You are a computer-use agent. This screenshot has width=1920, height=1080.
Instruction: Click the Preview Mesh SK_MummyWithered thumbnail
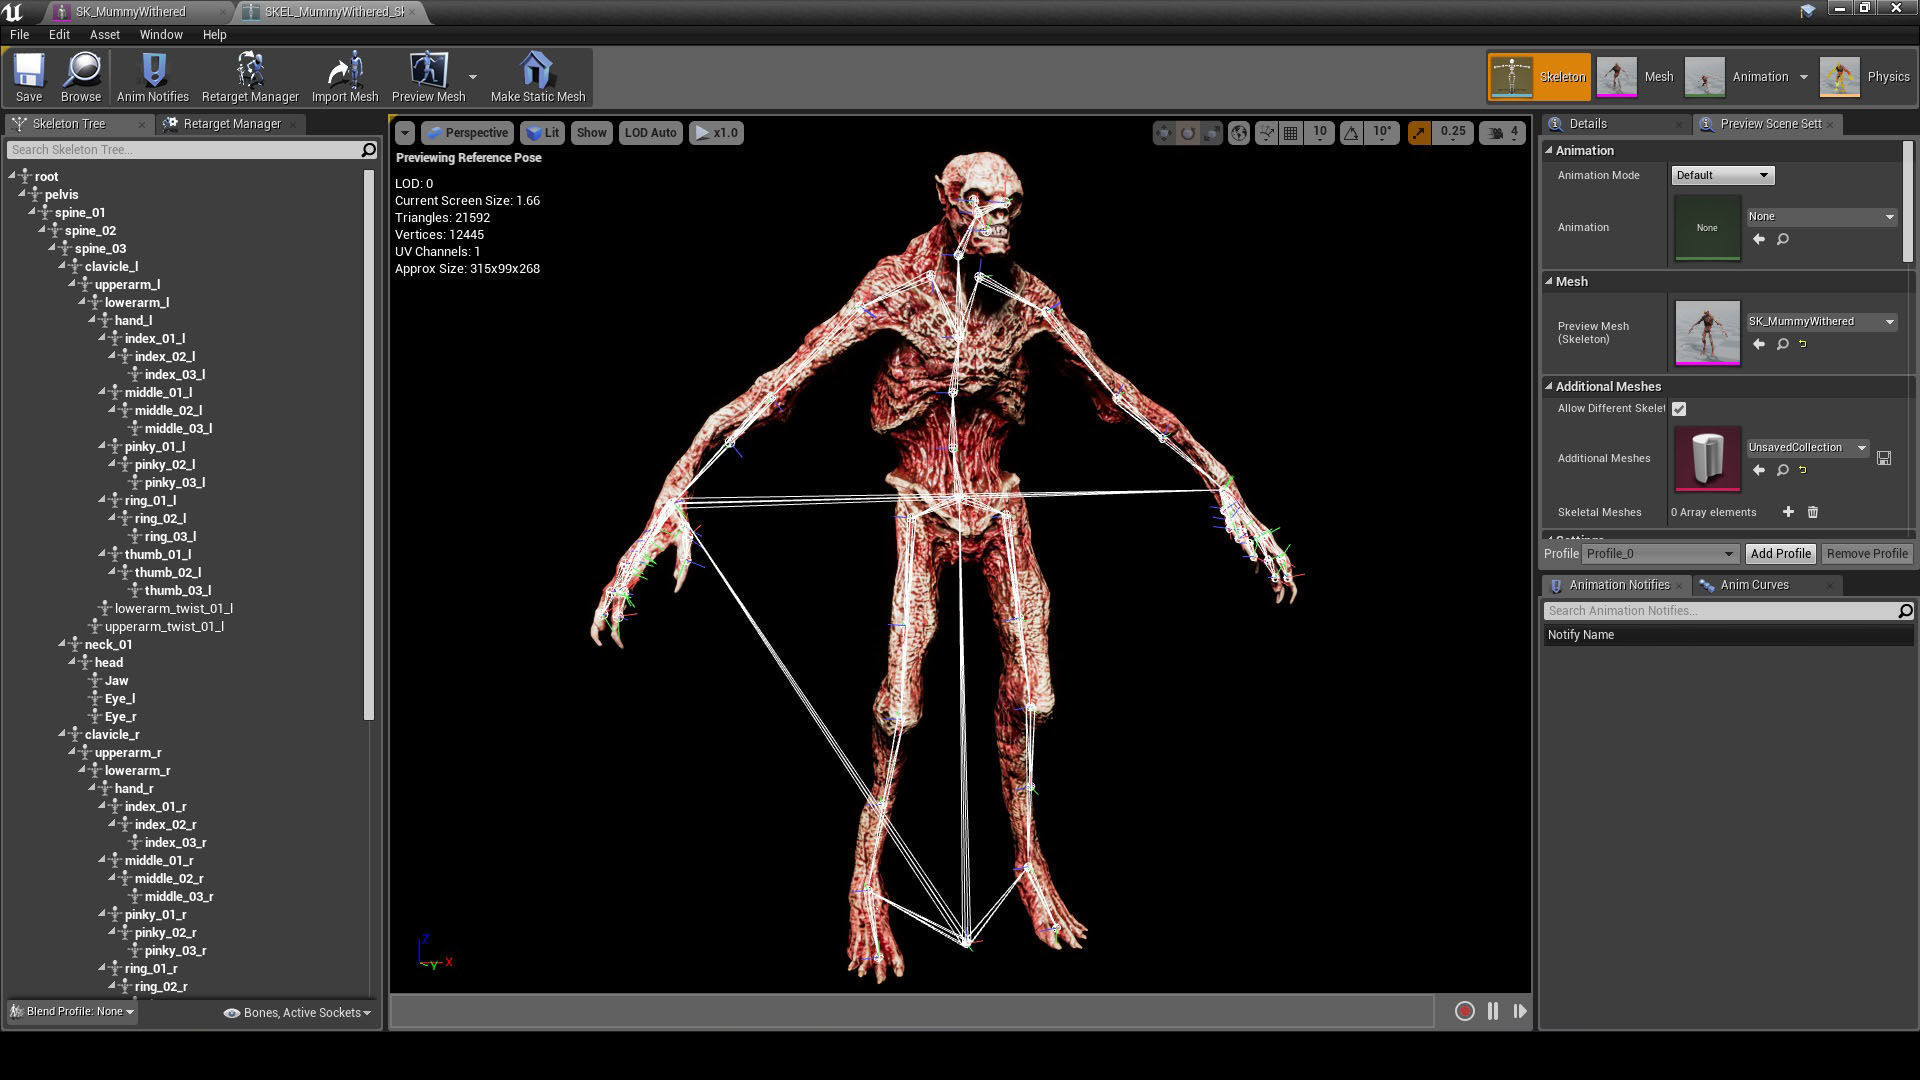click(x=1707, y=333)
